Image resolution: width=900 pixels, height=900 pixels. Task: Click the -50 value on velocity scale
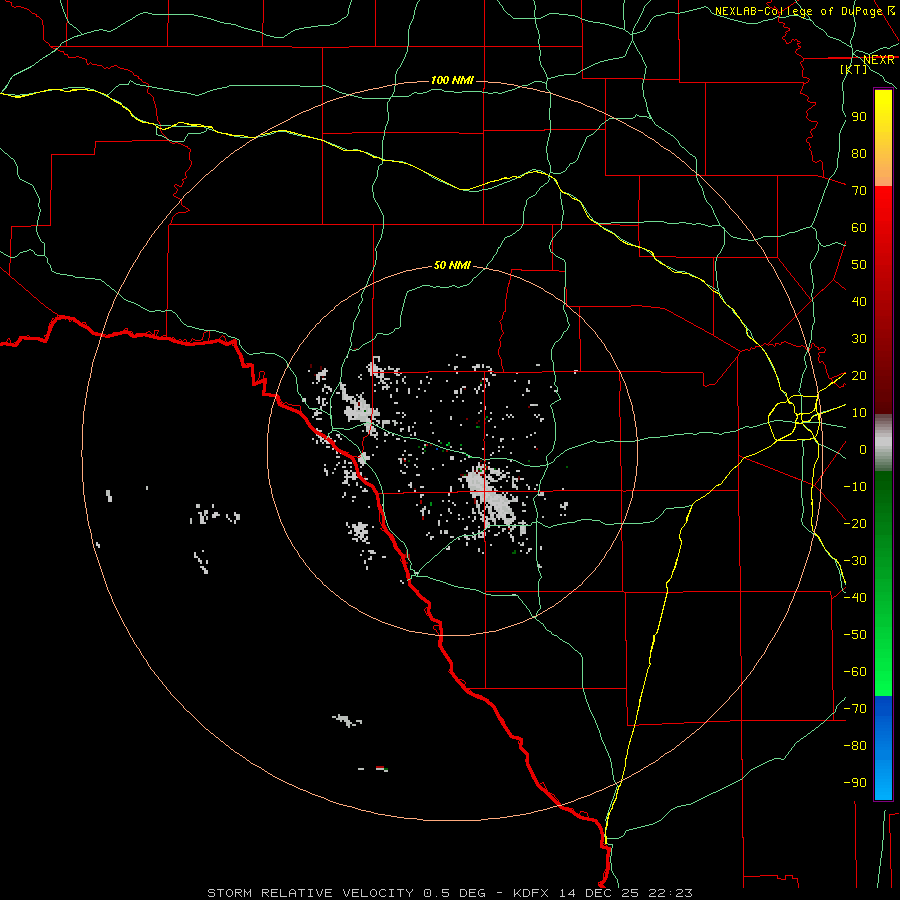855,635
